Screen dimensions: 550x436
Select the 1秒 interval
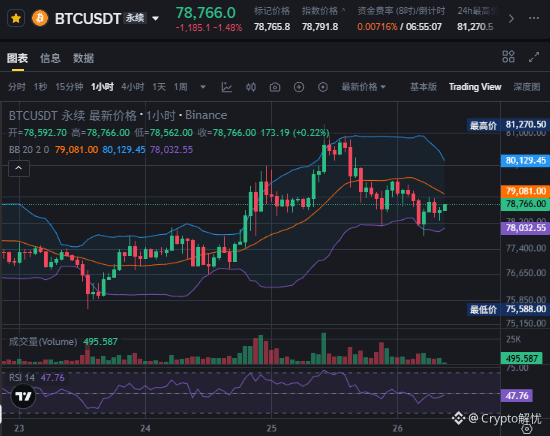(x=40, y=87)
